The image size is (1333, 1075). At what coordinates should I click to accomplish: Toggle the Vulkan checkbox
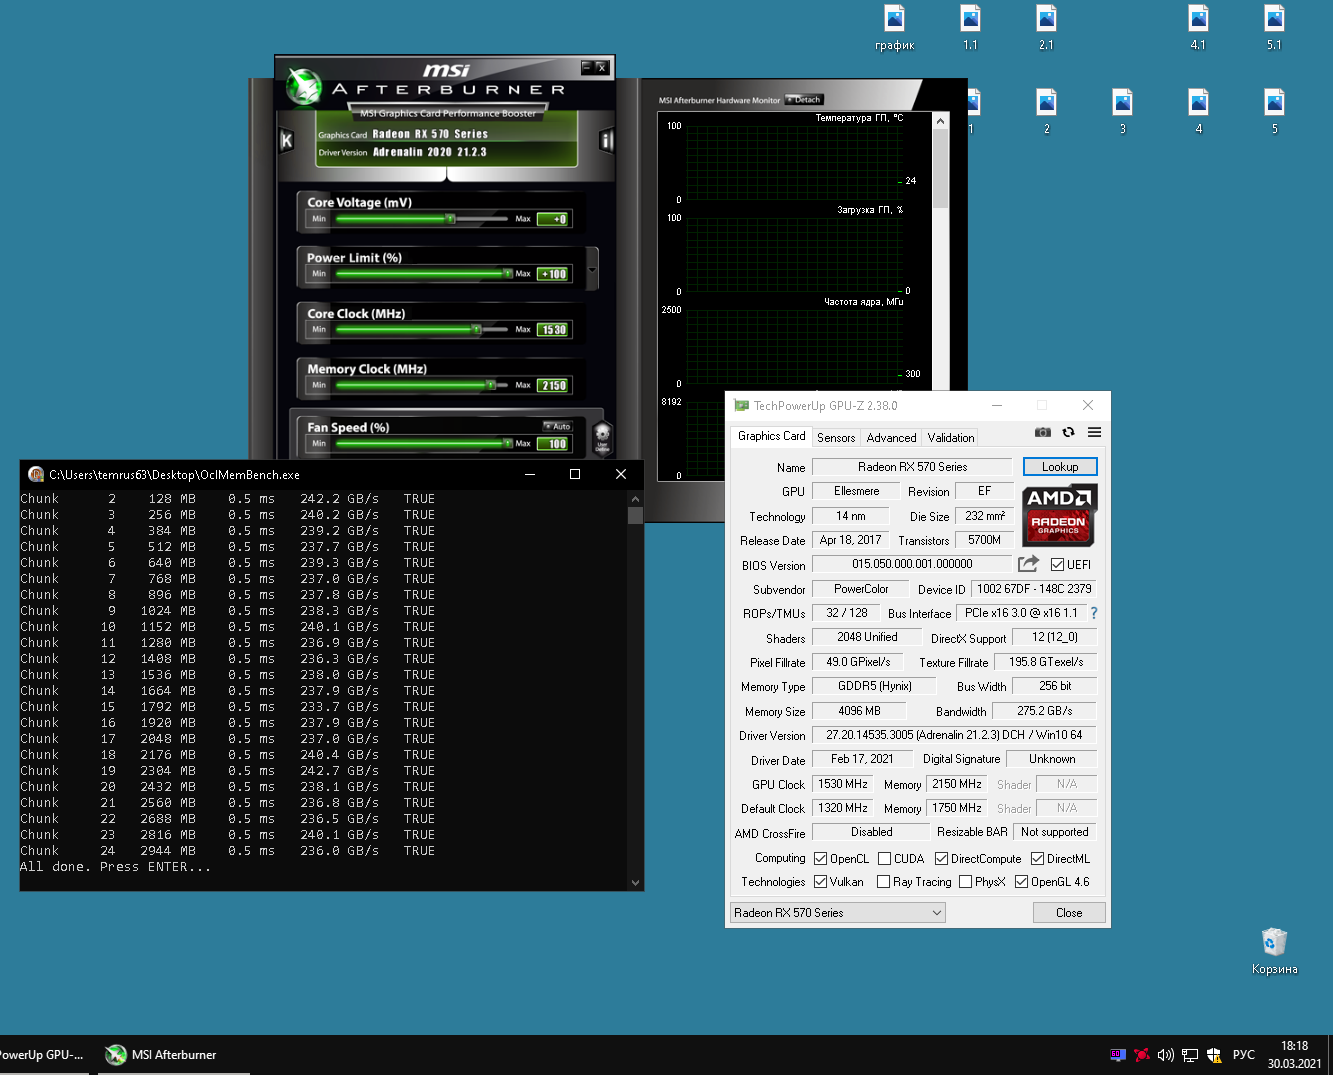pyautogui.click(x=820, y=882)
